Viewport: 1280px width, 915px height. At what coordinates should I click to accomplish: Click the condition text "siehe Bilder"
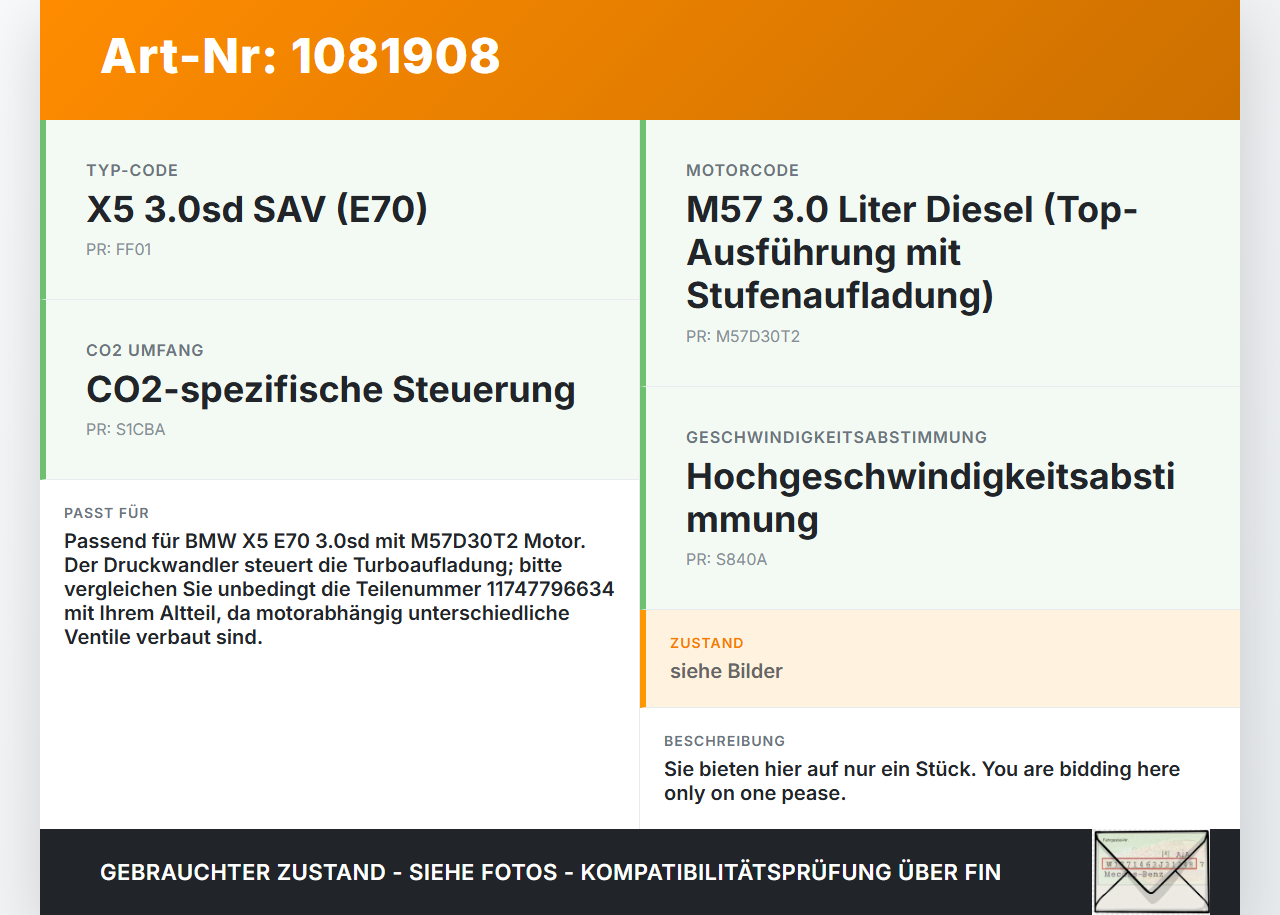(x=726, y=671)
